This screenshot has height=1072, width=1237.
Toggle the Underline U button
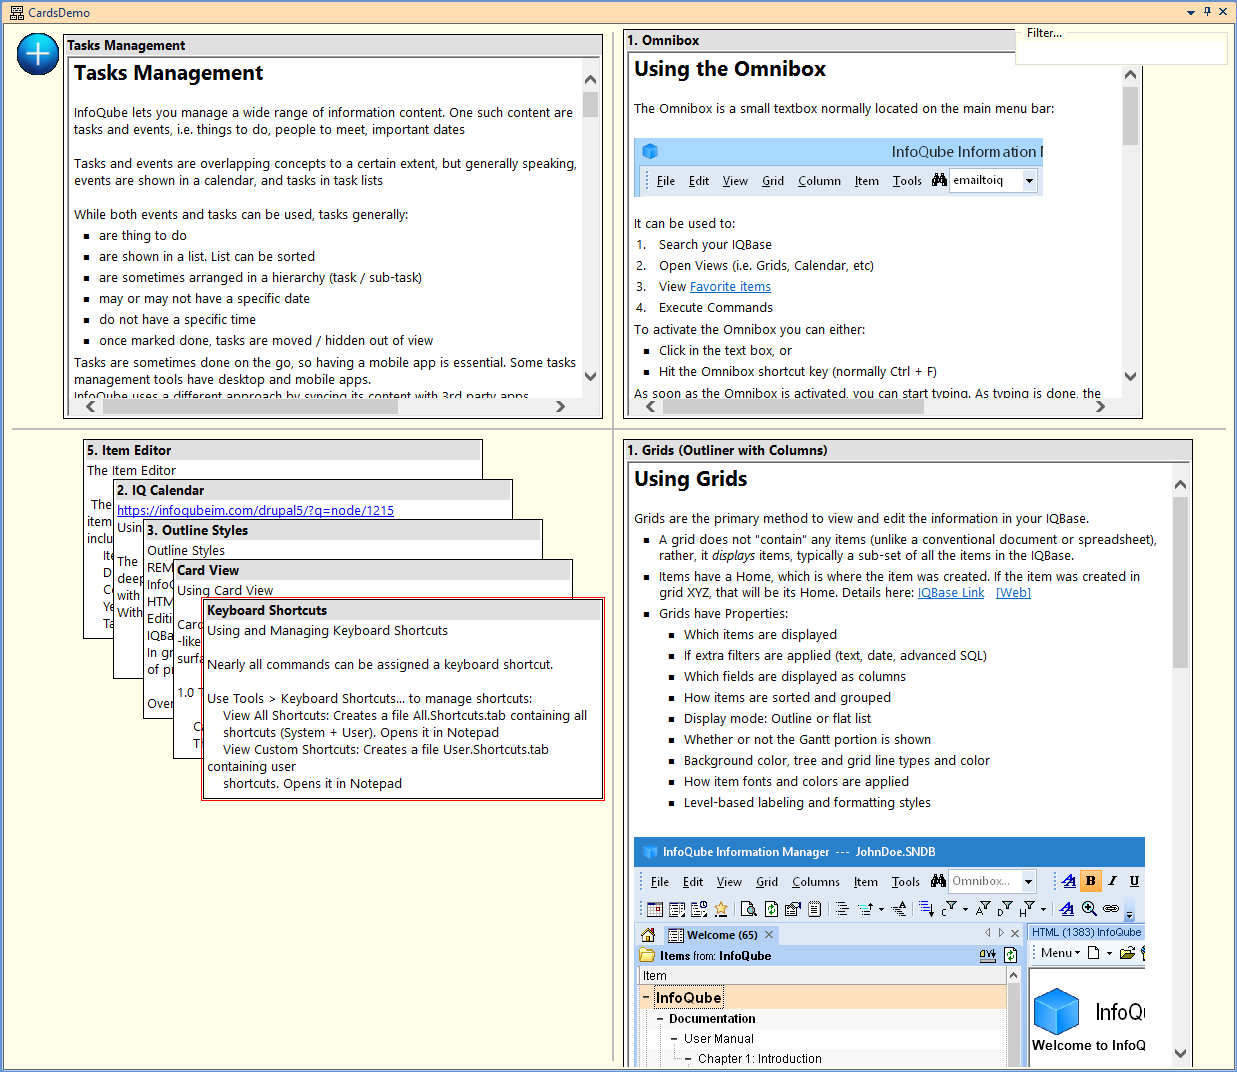[1134, 881]
